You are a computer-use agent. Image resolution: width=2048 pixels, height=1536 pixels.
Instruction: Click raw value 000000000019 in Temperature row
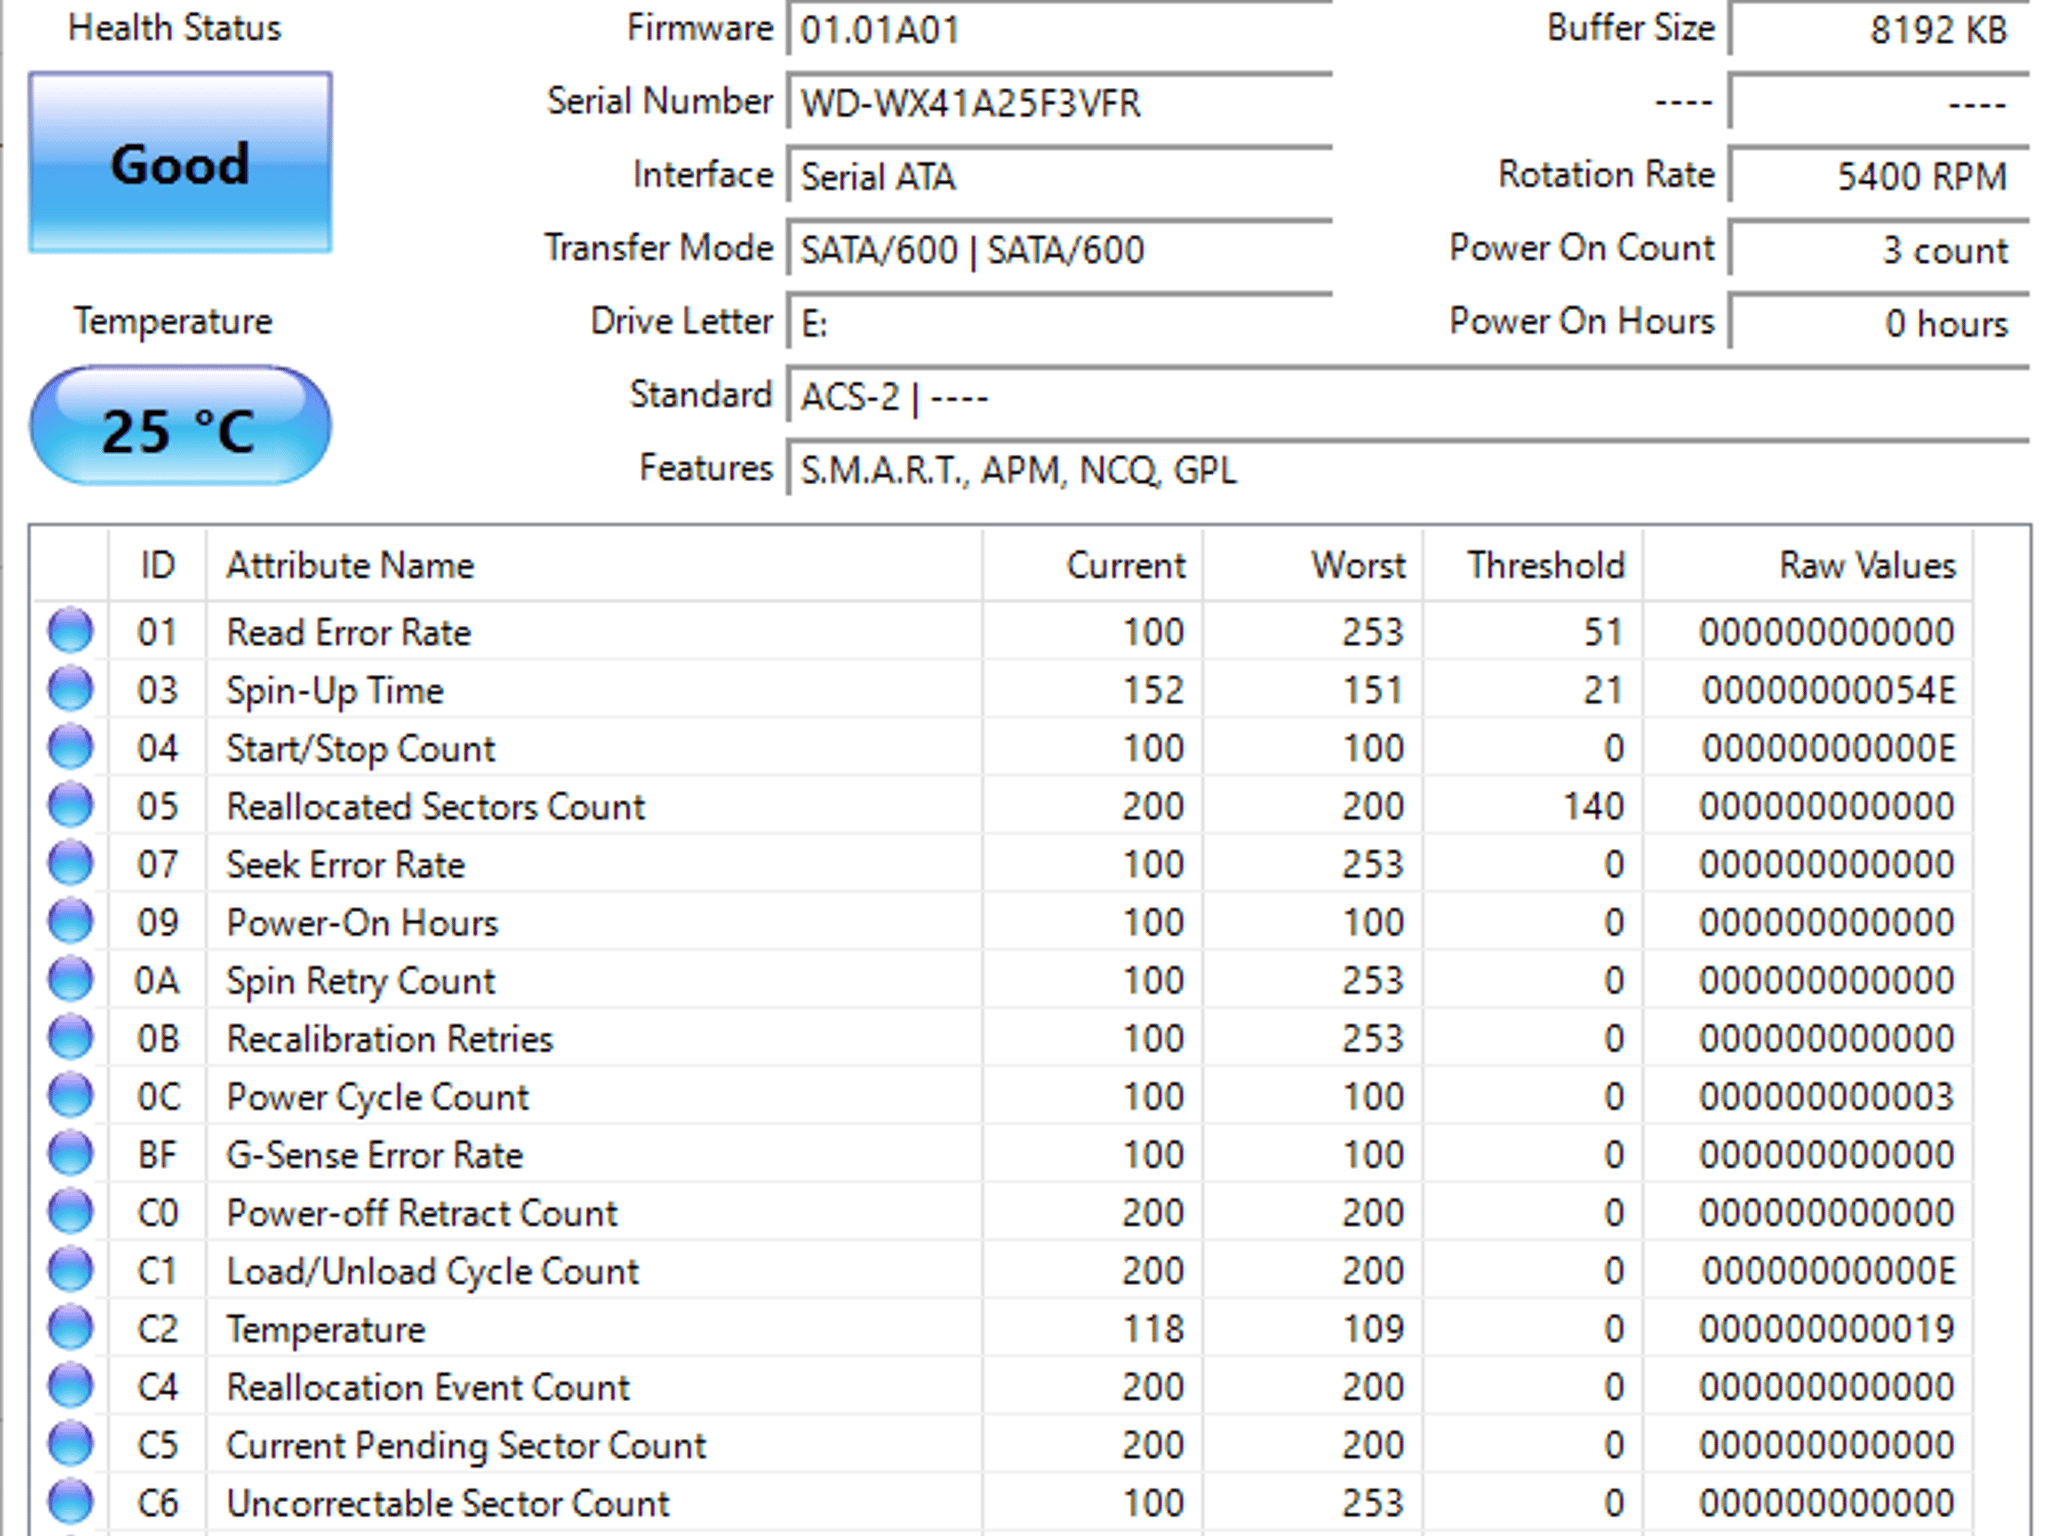pos(1826,1328)
